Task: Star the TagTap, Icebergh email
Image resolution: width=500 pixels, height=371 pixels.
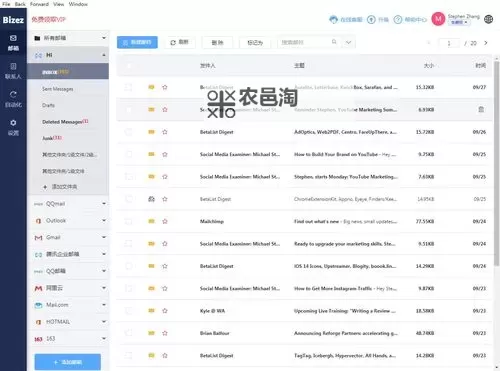Action: coord(165,355)
